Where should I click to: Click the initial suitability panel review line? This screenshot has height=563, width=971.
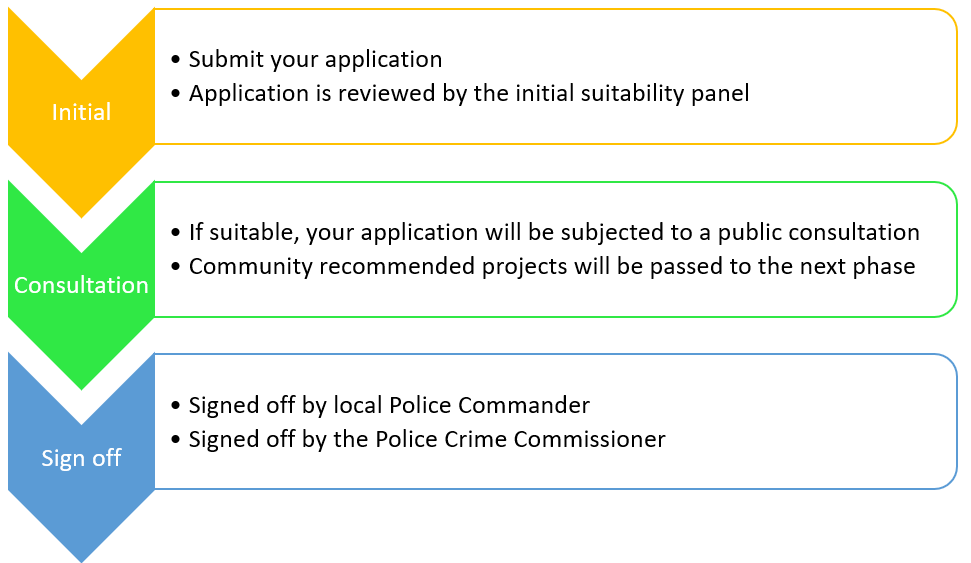coord(468,94)
